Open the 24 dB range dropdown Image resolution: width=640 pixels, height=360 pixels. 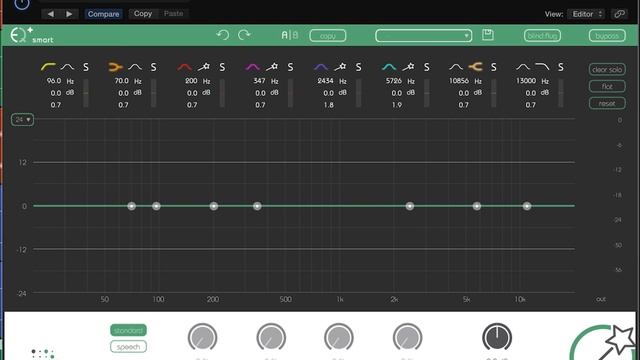[x=22, y=120]
